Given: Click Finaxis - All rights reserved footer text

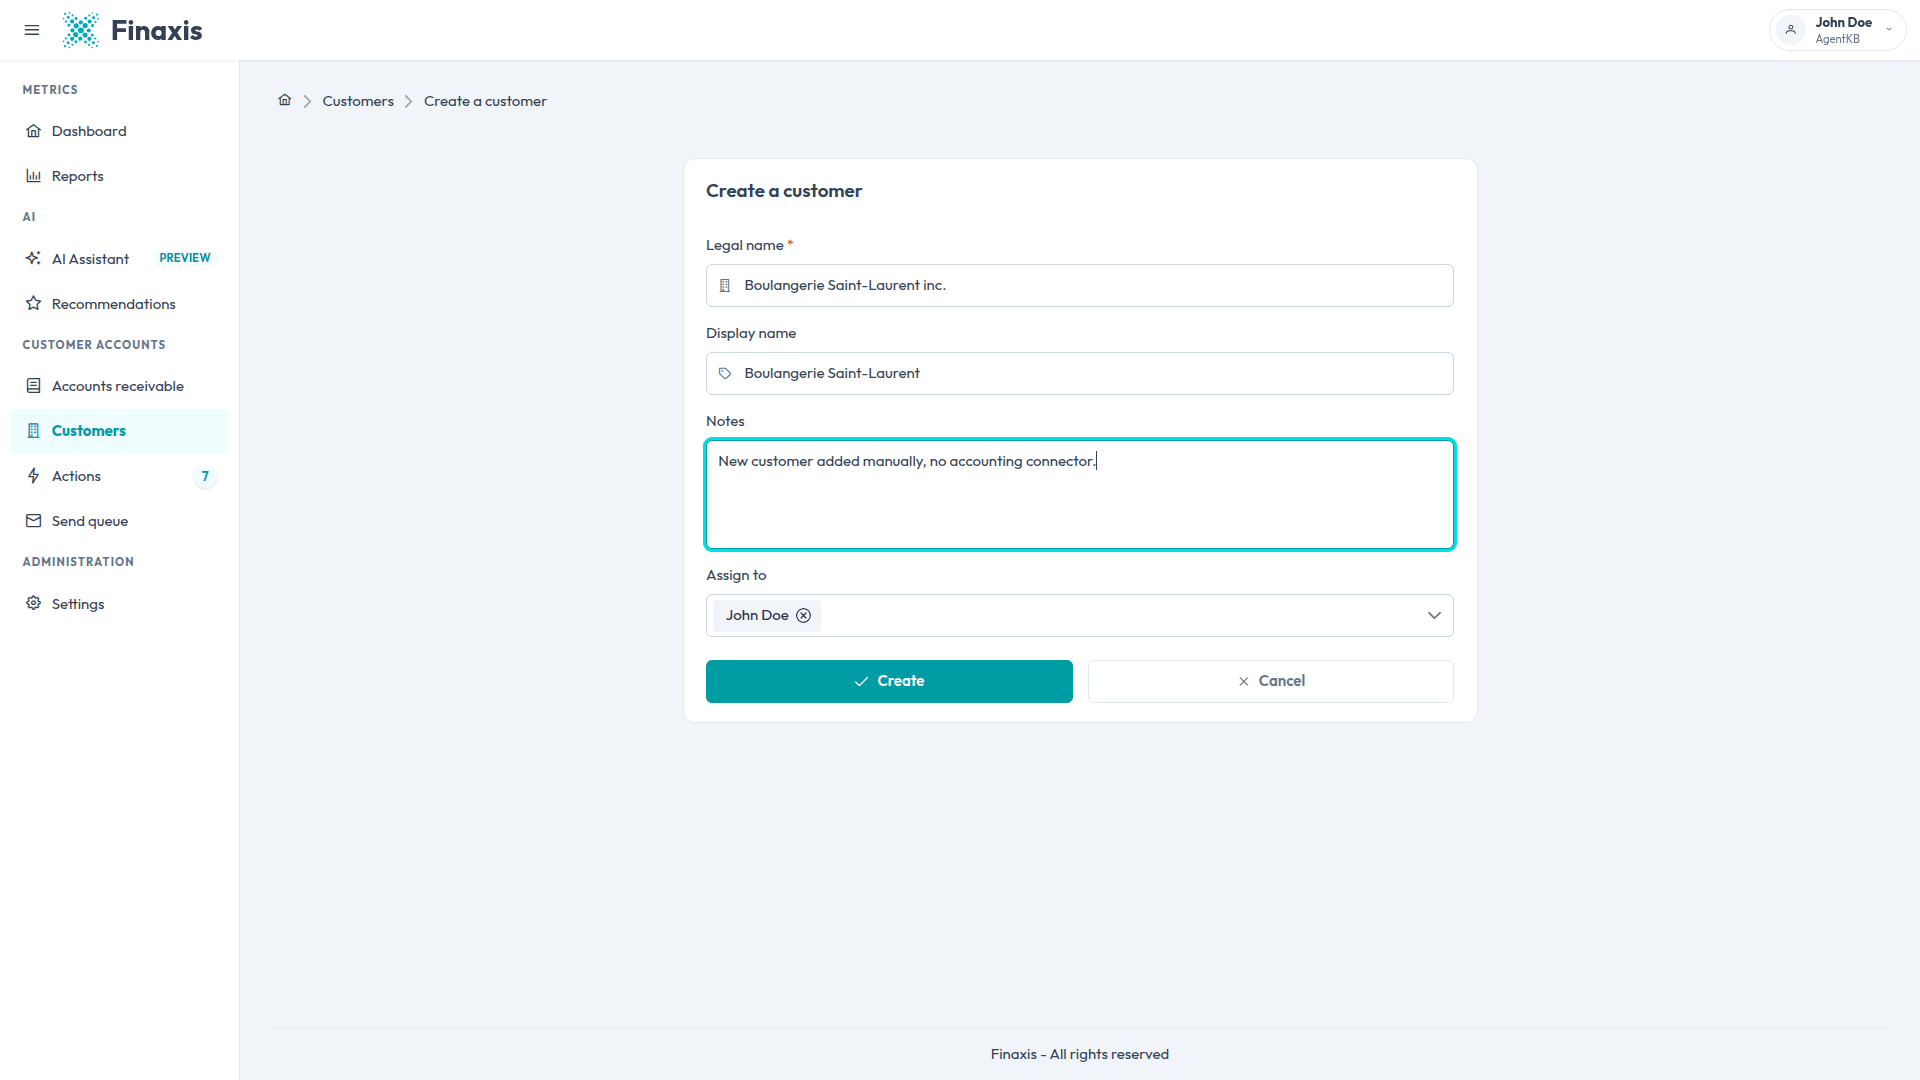Looking at the screenshot, I should point(1080,1054).
